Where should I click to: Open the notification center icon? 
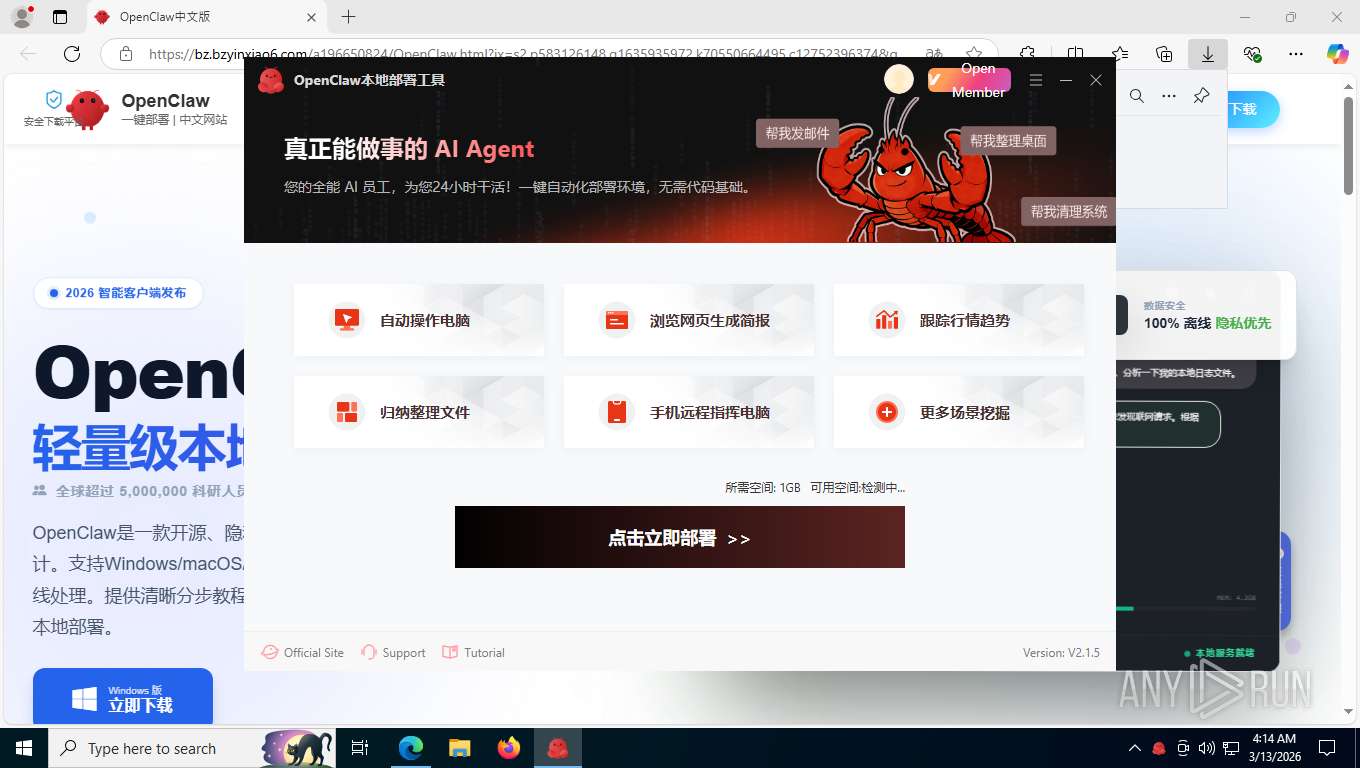tap(1327, 748)
